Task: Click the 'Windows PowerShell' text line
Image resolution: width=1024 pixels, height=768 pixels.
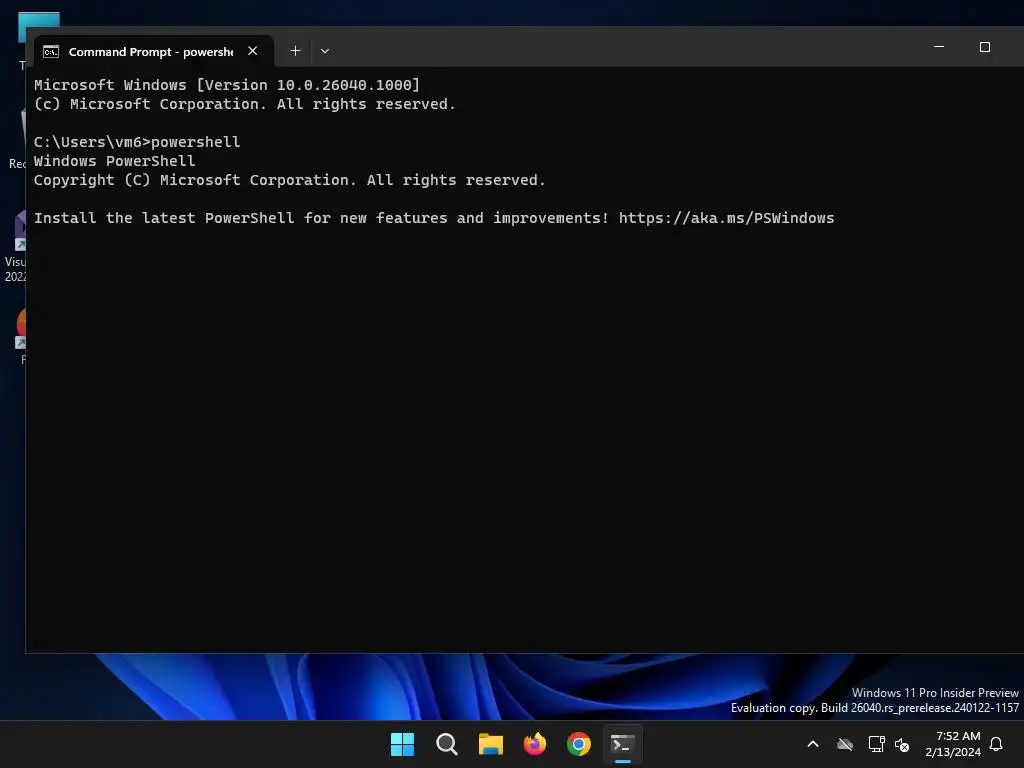Action: [x=114, y=161]
